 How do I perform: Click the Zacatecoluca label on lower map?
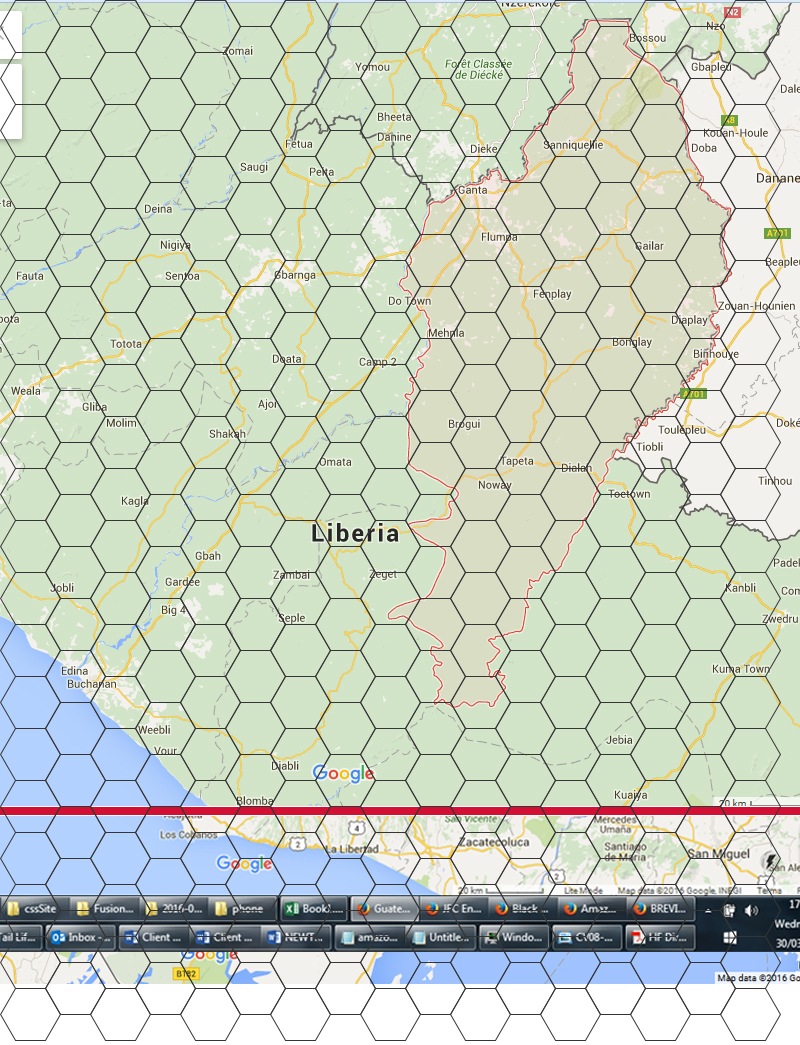point(494,842)
